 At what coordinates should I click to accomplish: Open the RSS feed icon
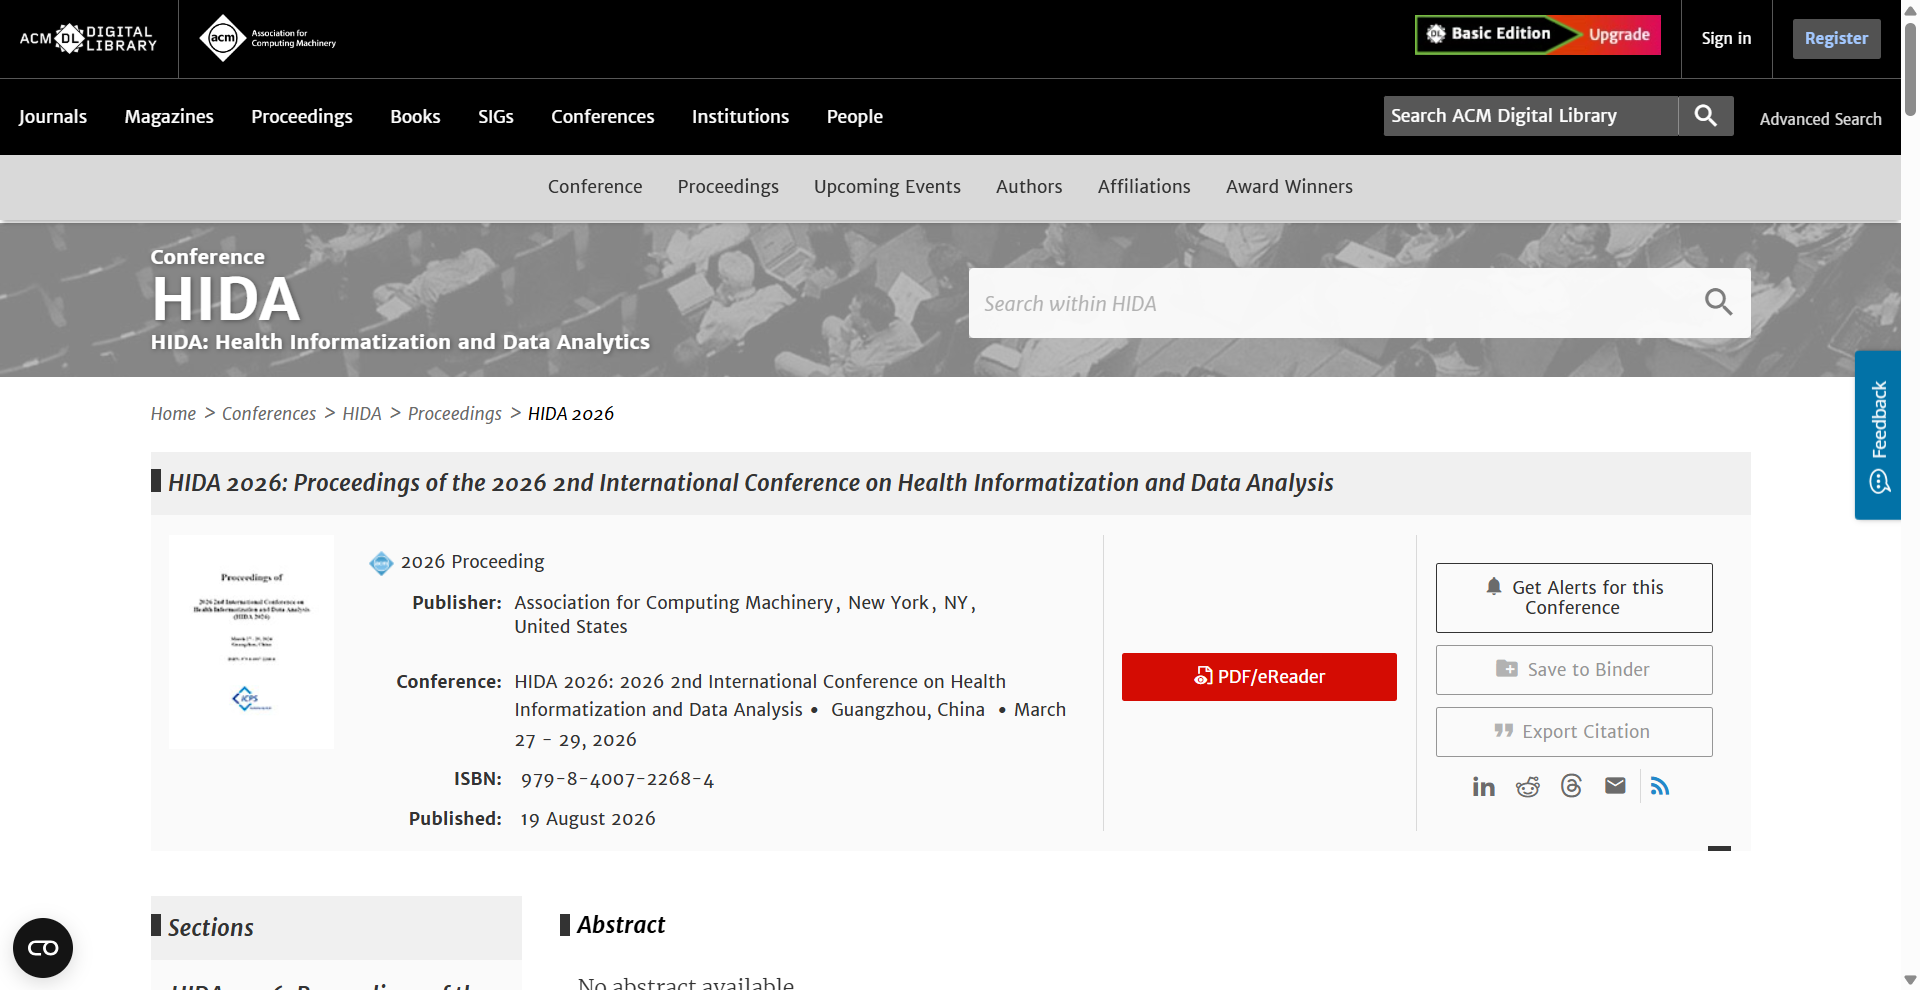click(x=1660, y=787)
